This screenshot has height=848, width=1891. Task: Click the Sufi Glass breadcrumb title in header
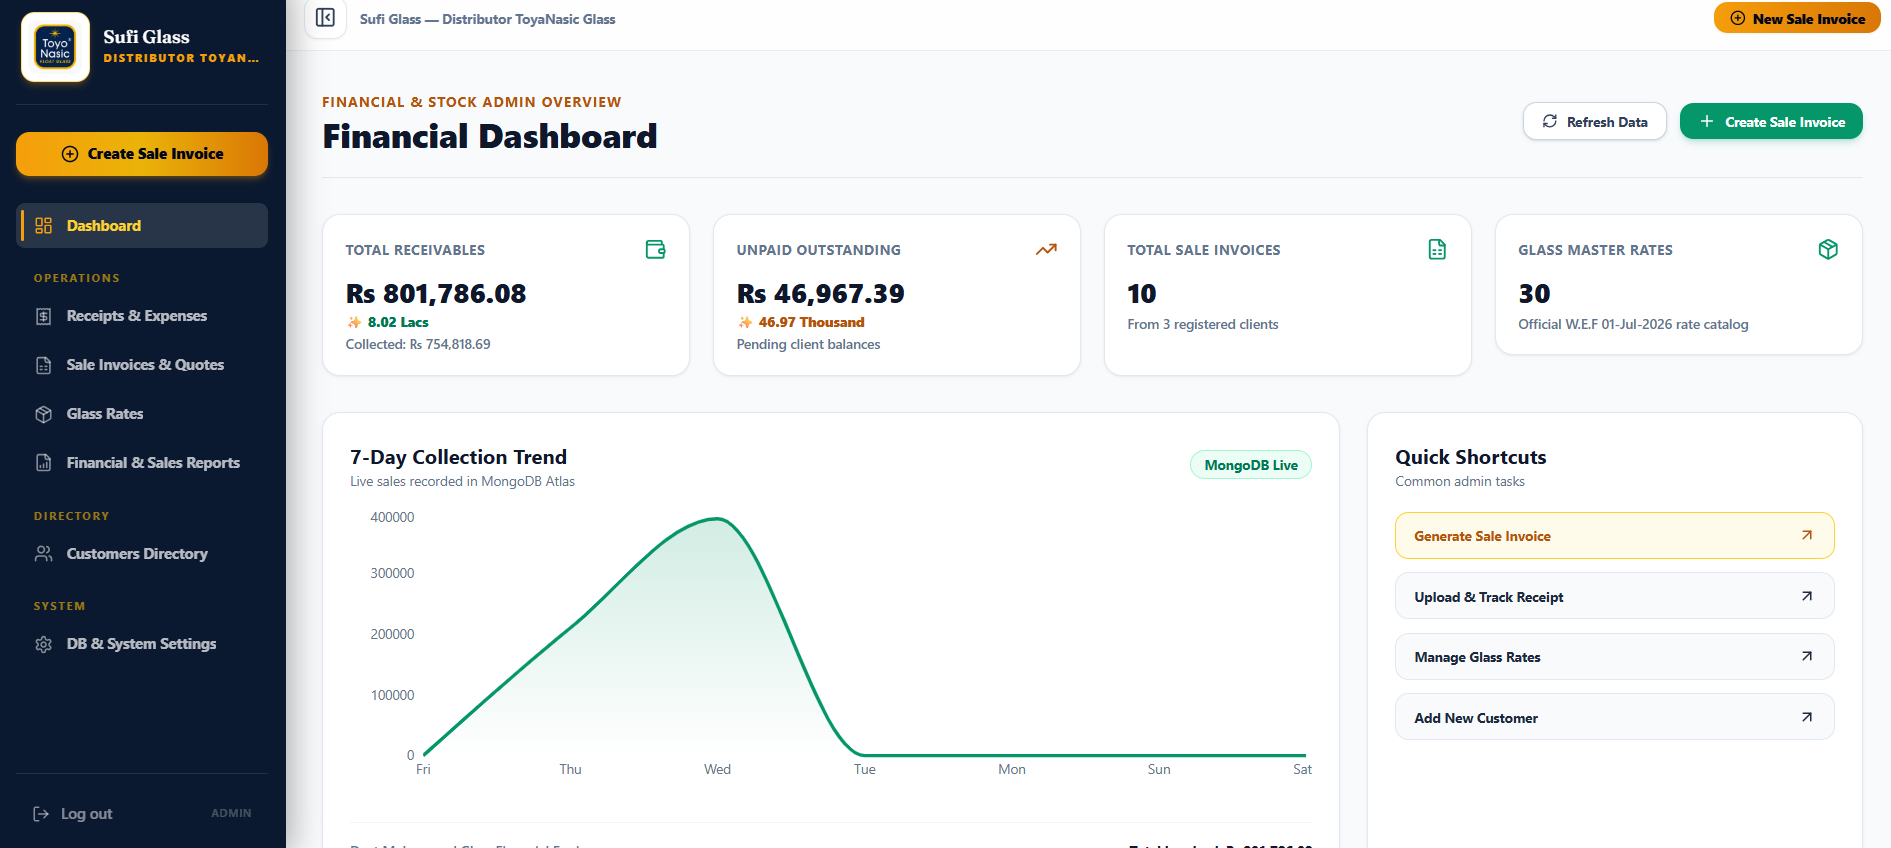488,19
